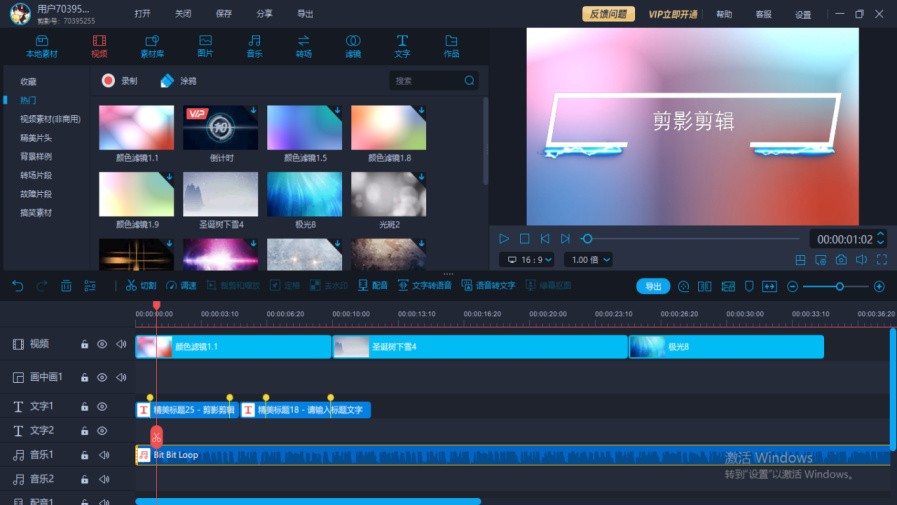Open the 16:9 aspect ratio dropdown

(526, 260)
